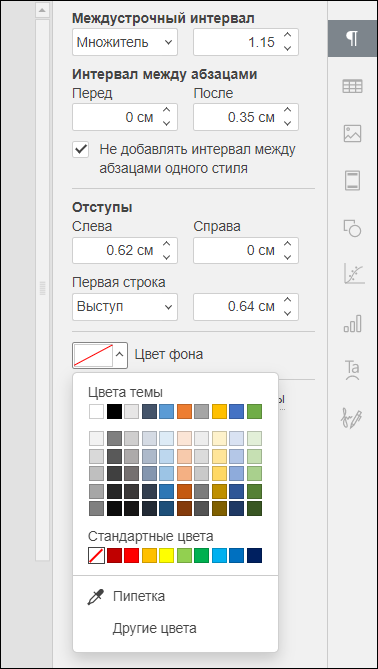Image resolution: width=378 pixels, height=669 pixels.
Task: Pick white theme color swatch
Action: (96, 411)
